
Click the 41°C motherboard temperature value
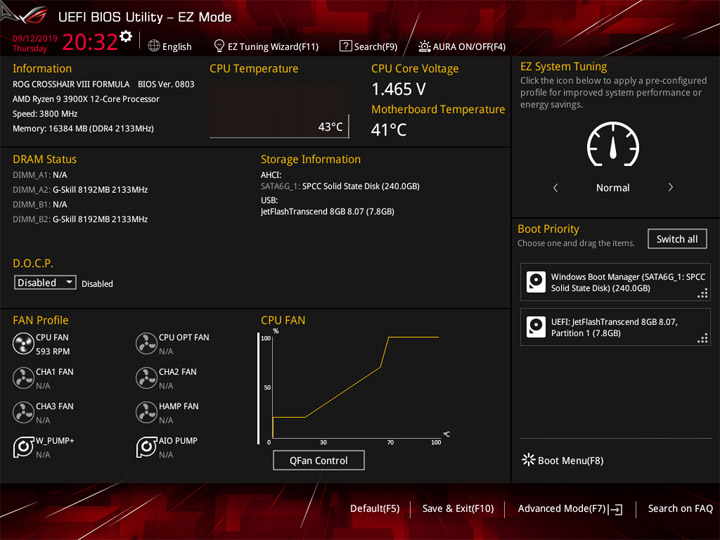pos(388,130)
